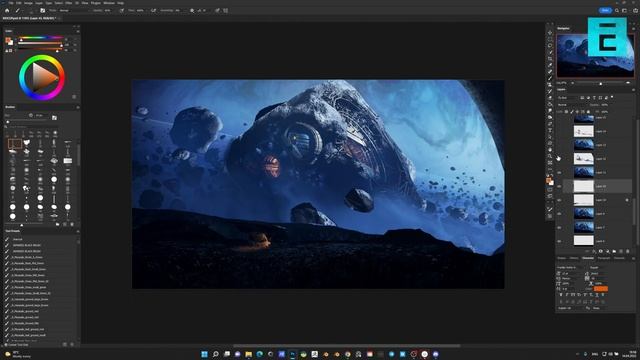The width and height of the screenshot is (640, 360).
Task: Toggle lock transparent pixels in Layers panel
Action: click(x=566, y=112)
